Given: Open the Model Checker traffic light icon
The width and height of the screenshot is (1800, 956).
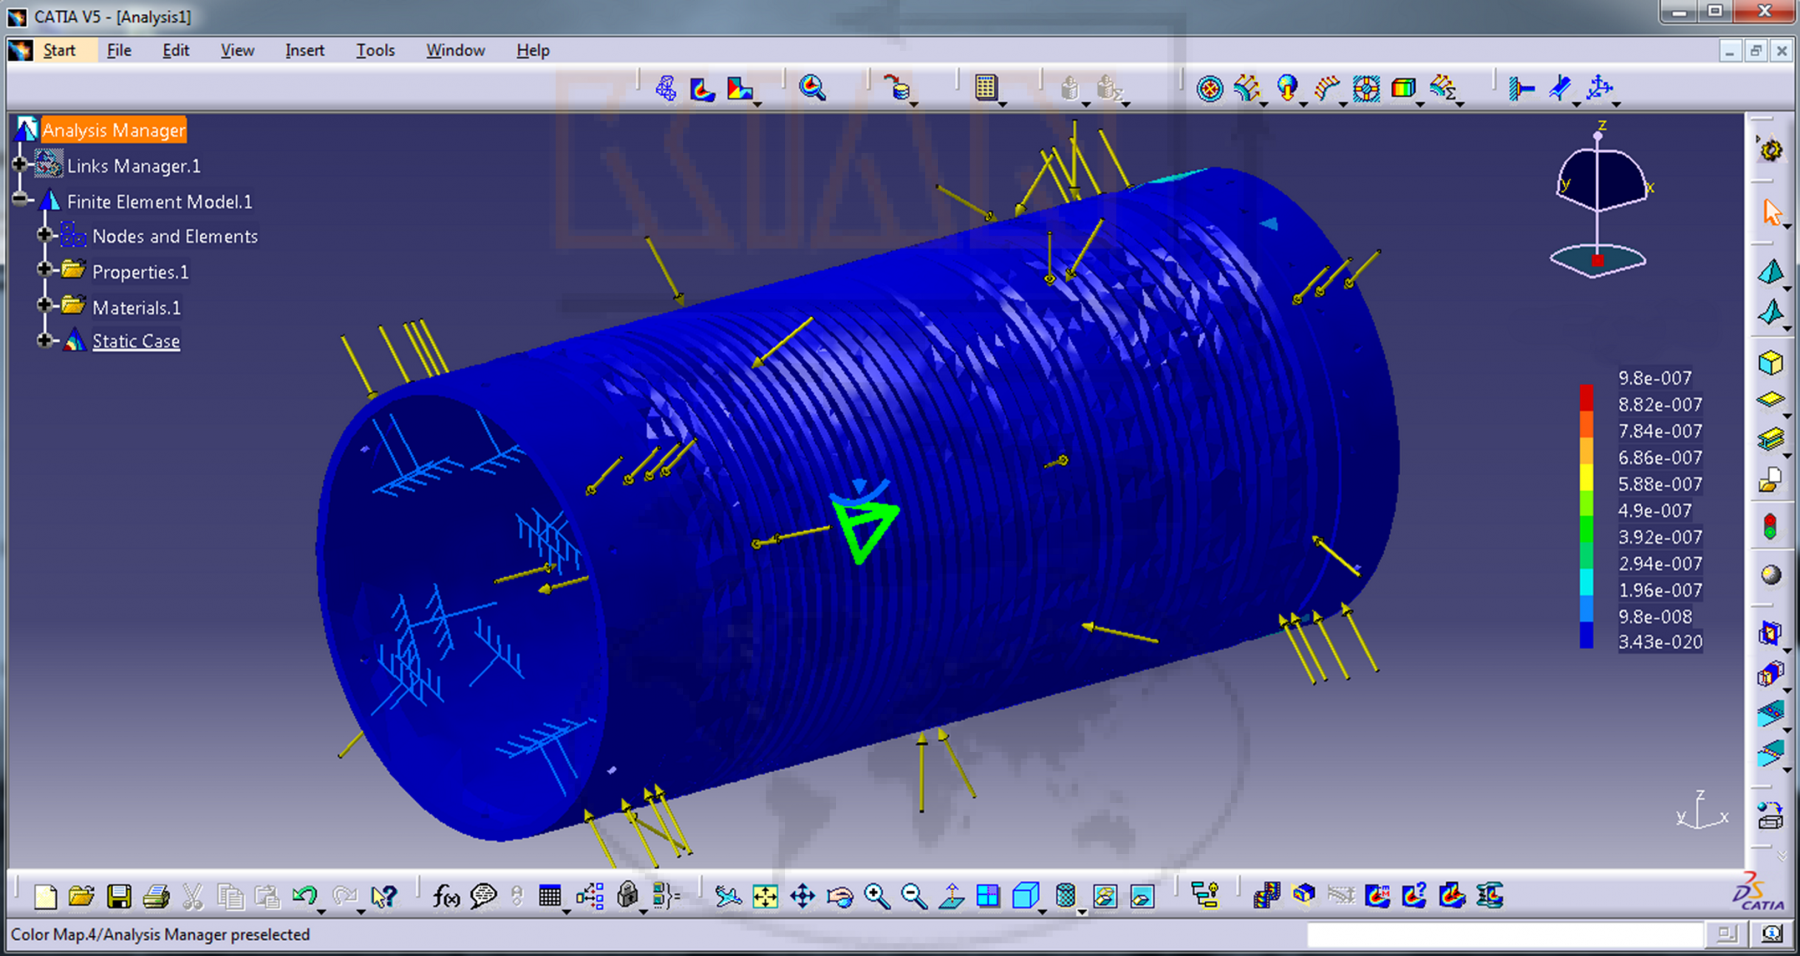Looking at the screenshot, I should [x=1770, y=526].
